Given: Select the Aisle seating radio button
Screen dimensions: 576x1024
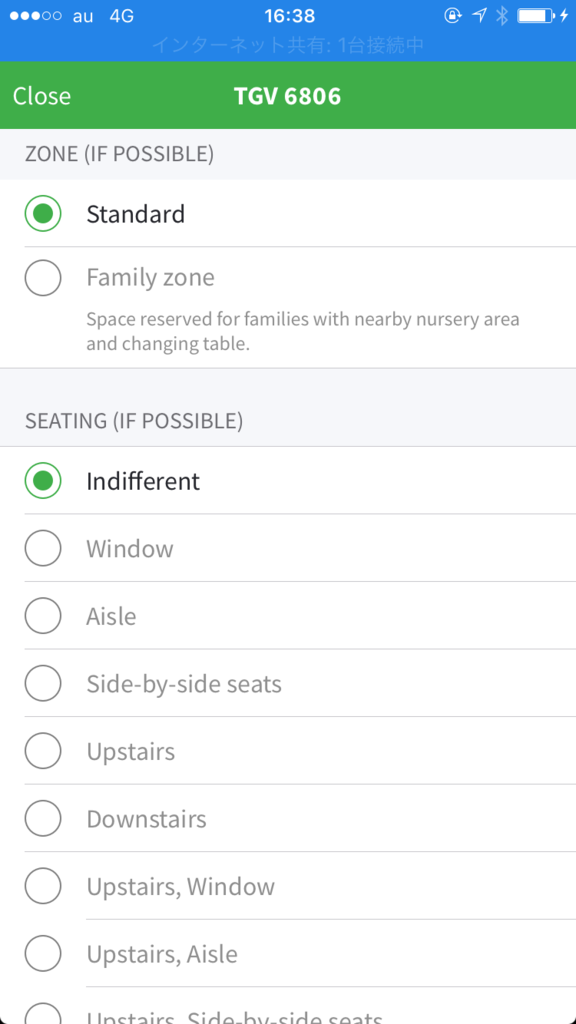Looking at the screenshot, I should tap(43, 616).
